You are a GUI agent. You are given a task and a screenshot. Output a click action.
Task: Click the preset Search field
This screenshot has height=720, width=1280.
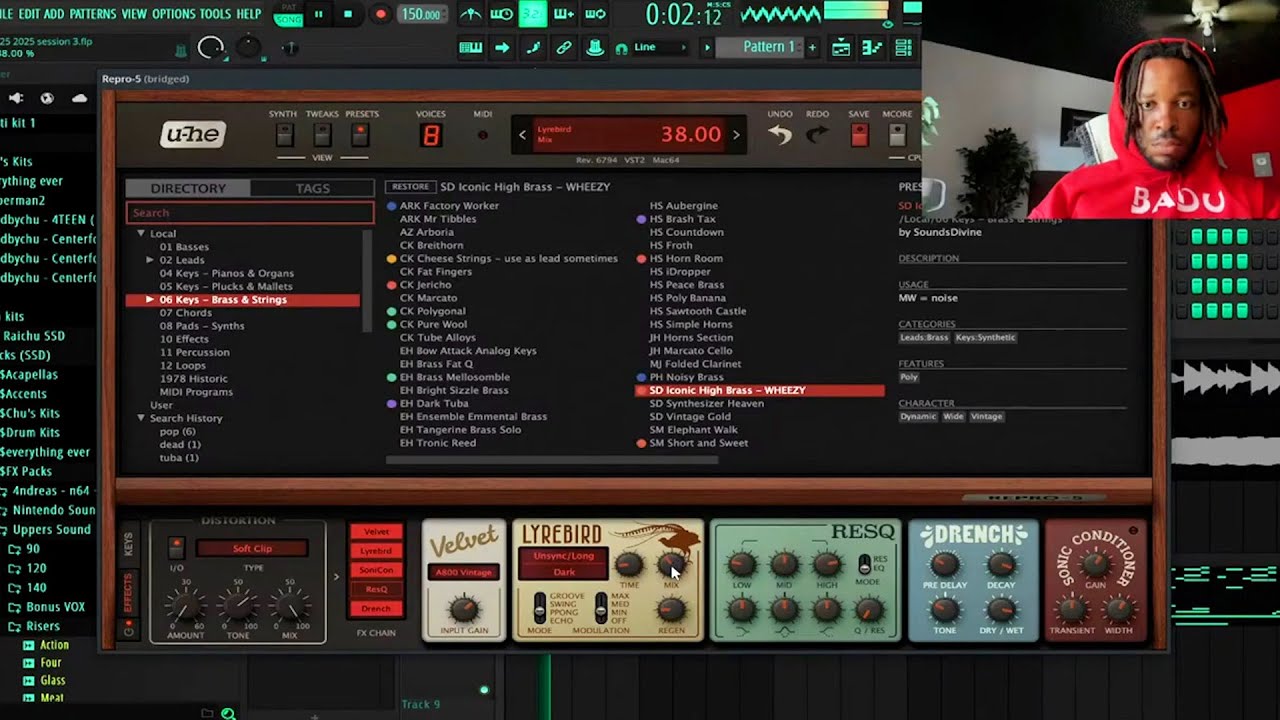tap(250, 213)
